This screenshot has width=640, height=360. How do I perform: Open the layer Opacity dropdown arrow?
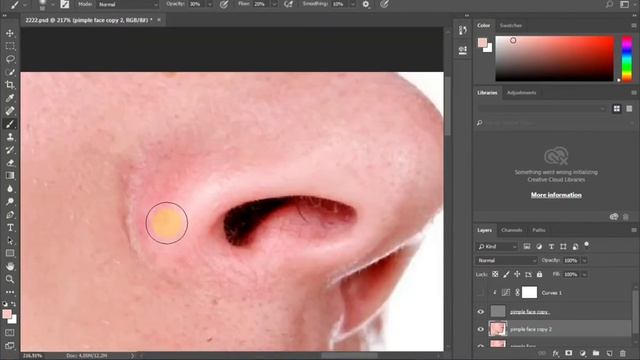(584, 260)
